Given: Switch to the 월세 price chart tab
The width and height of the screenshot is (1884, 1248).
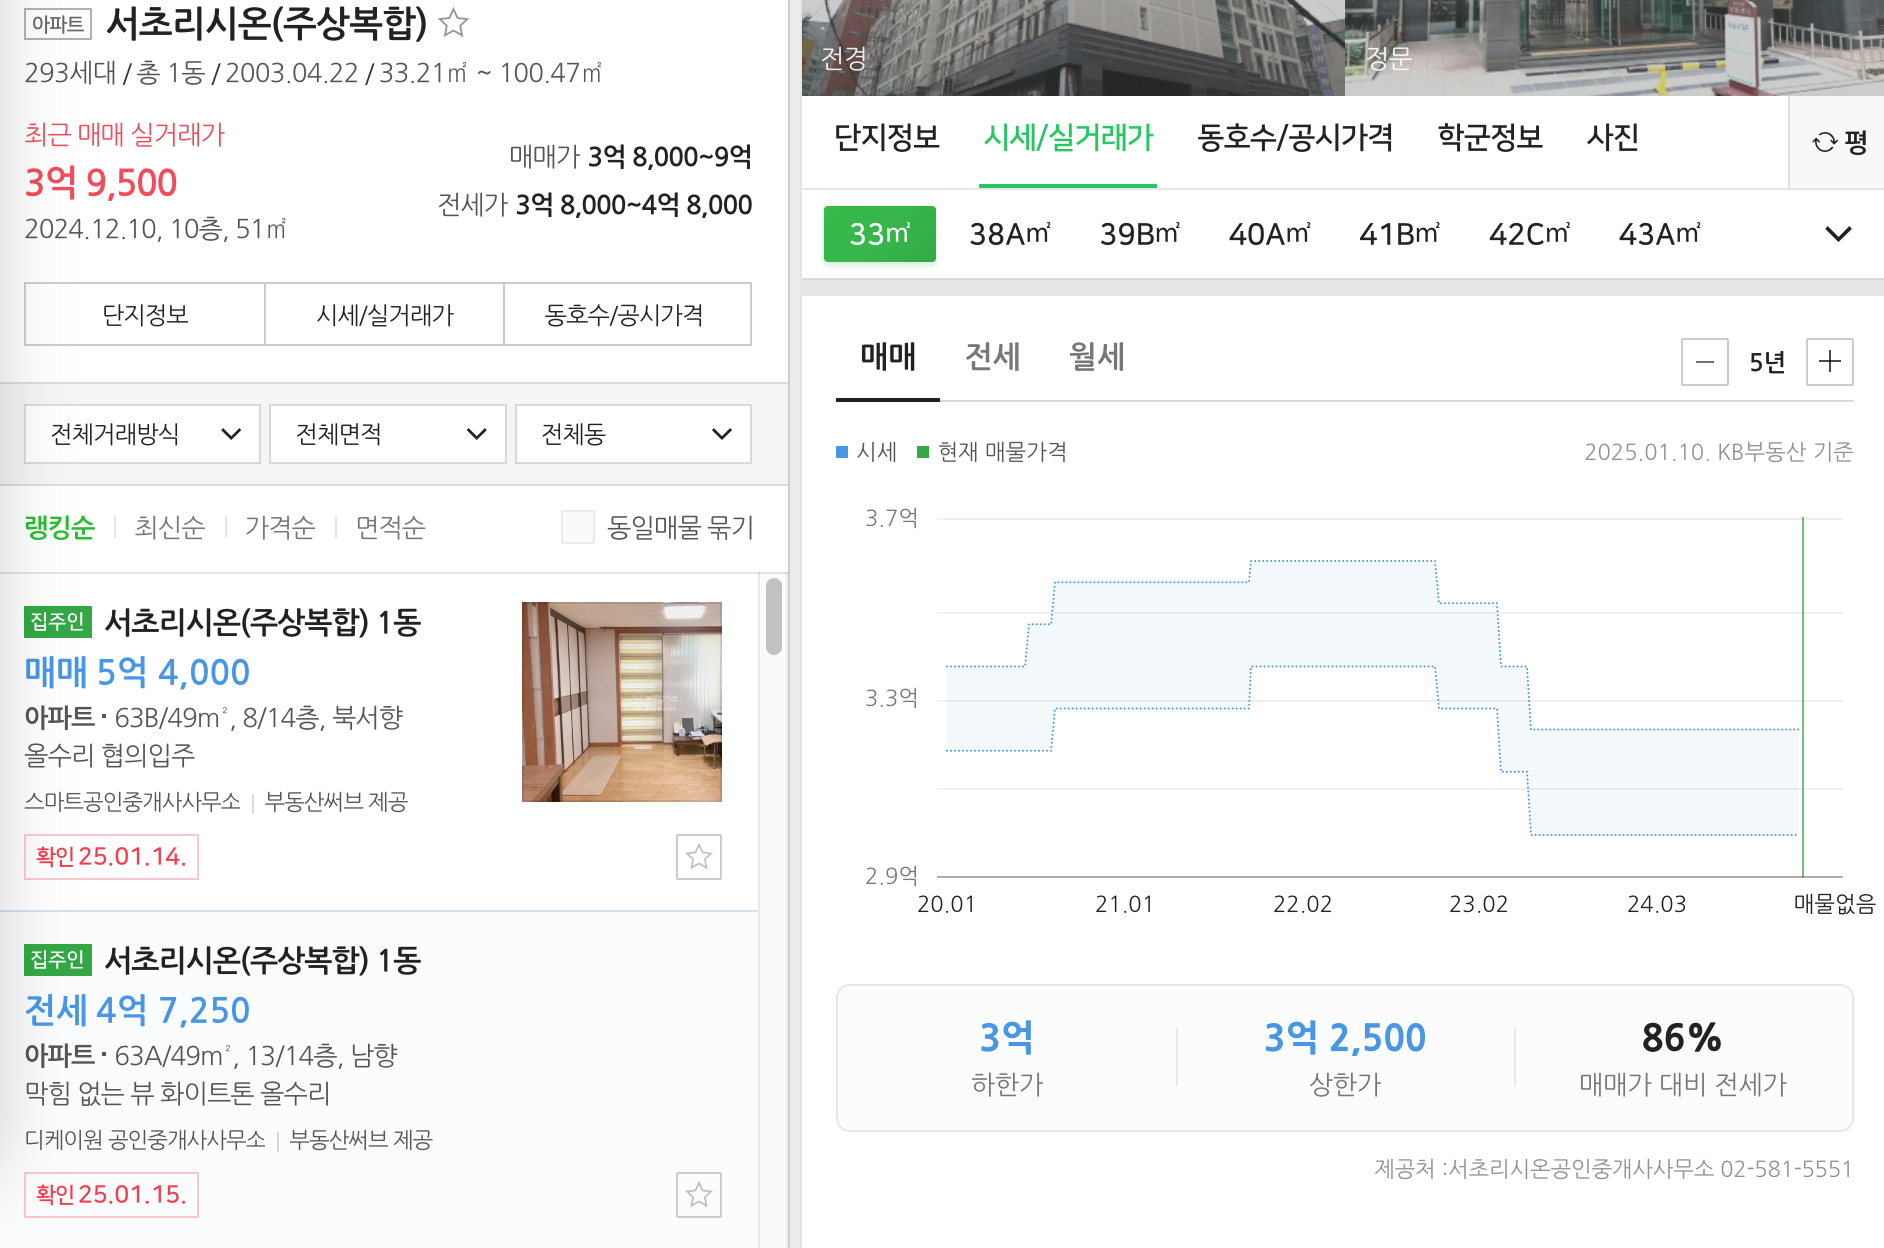Looking at the screenshot, I should pyautogui.click(x=1095, y=357).
